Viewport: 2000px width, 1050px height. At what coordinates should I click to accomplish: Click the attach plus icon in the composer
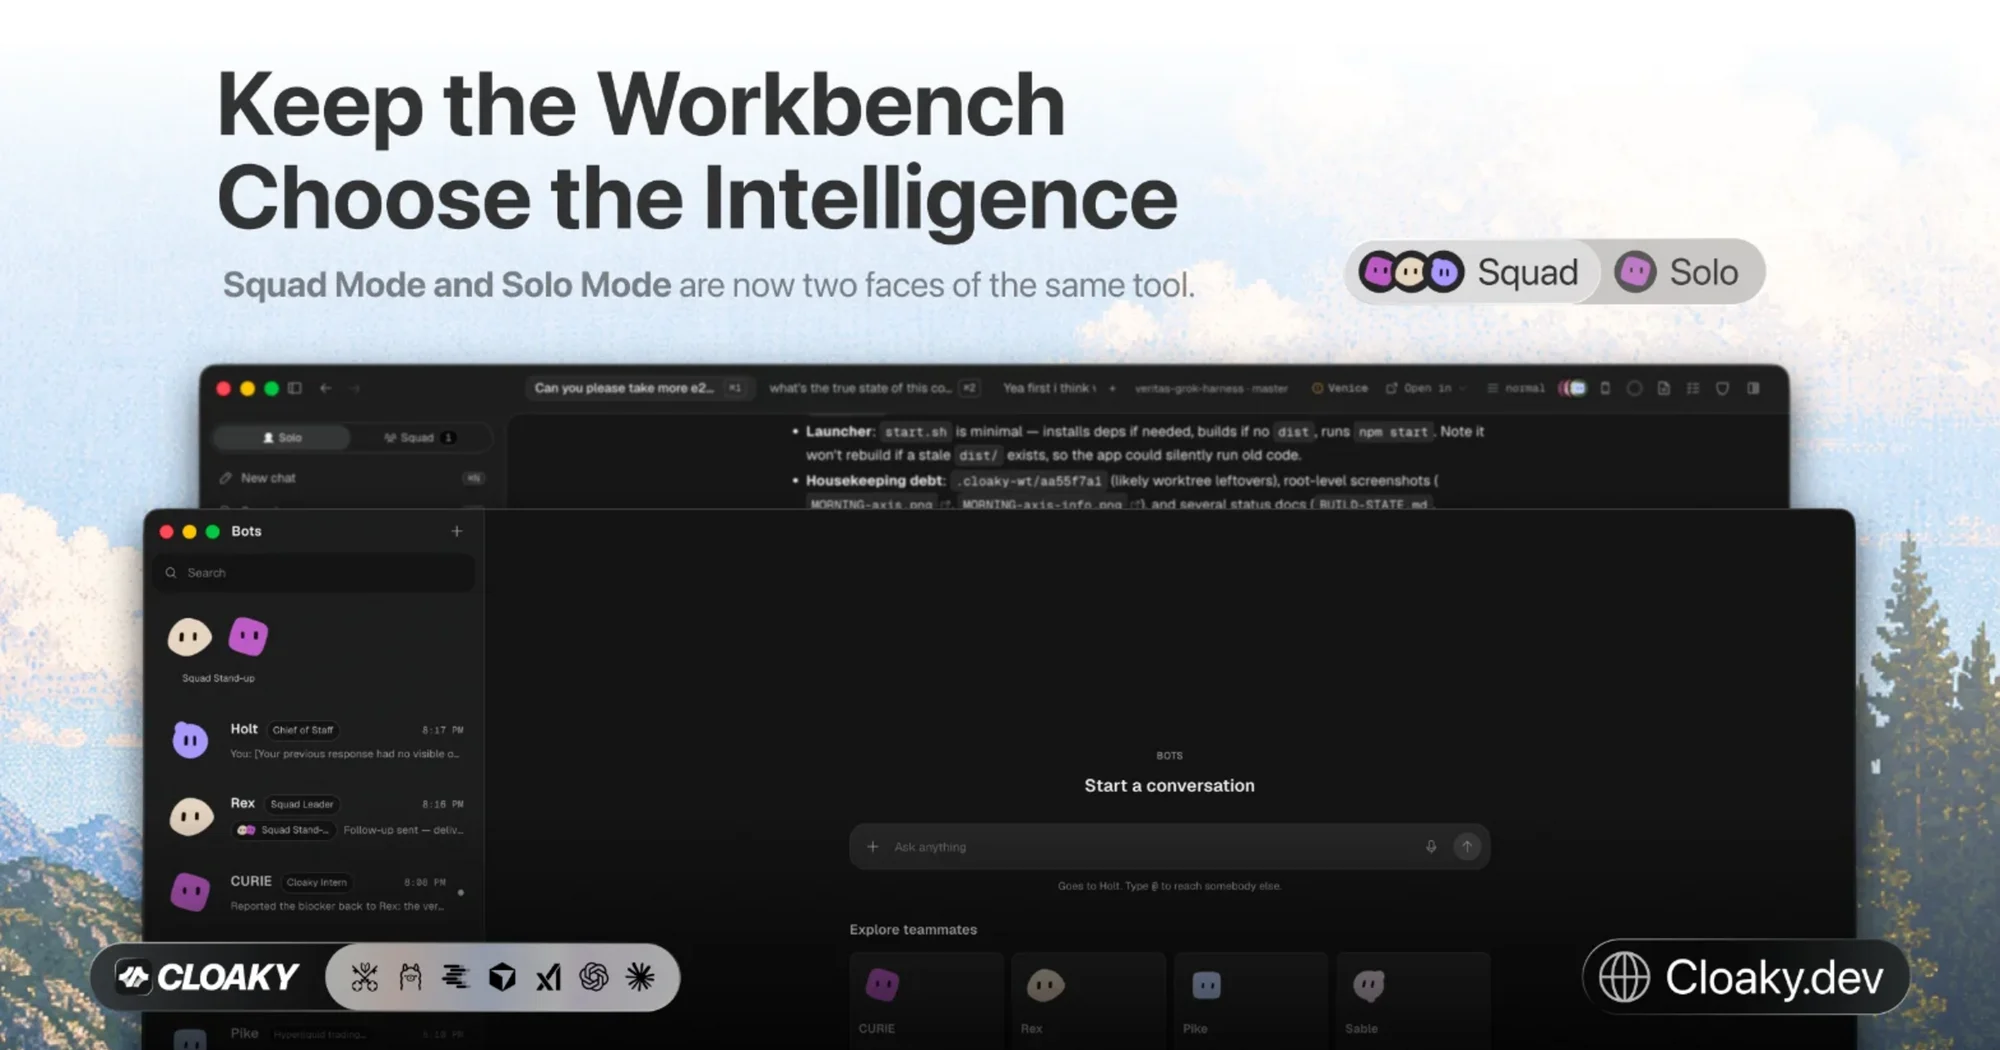(x=873, y=847)
